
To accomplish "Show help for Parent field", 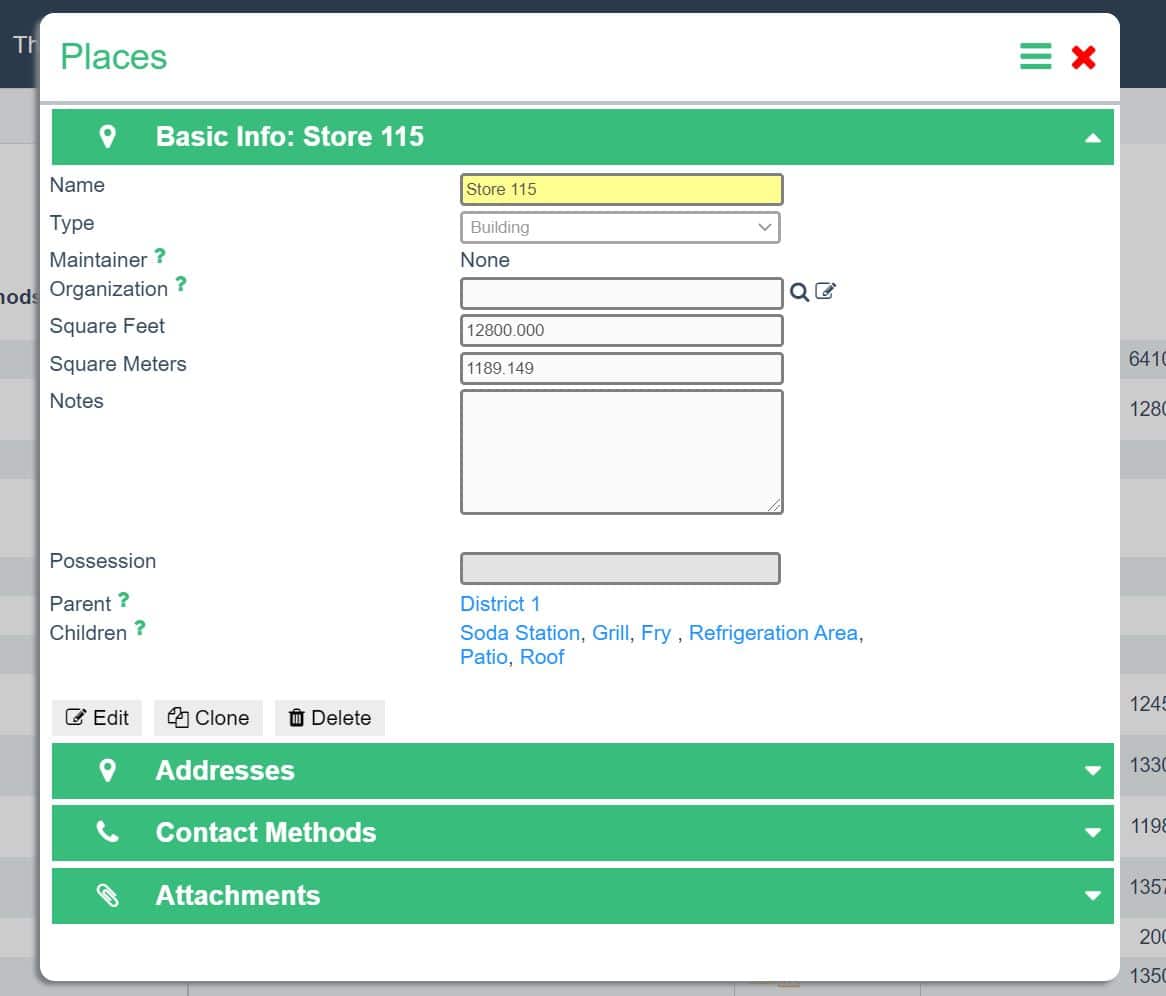I will pyautogui.click(x=123, y=600).
